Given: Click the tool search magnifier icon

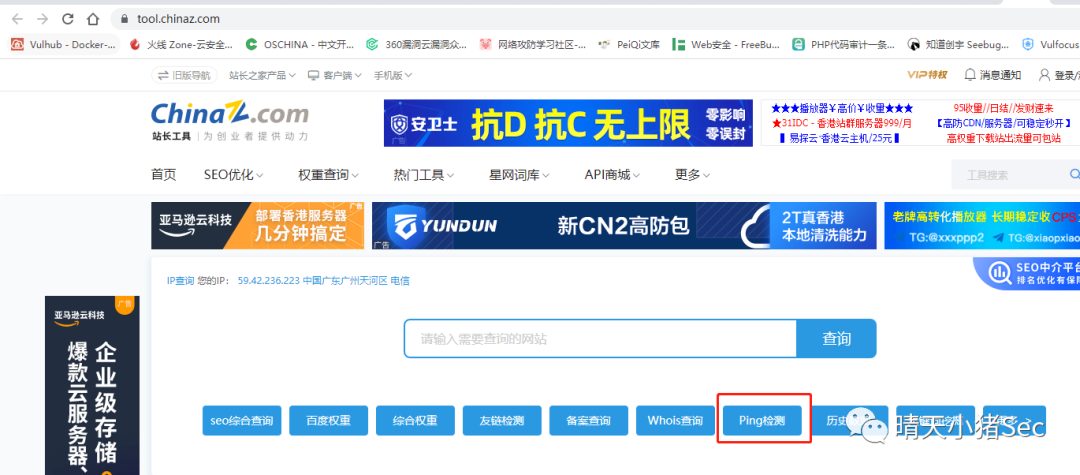Looking at the screenshot, I should click(1074, 174).
